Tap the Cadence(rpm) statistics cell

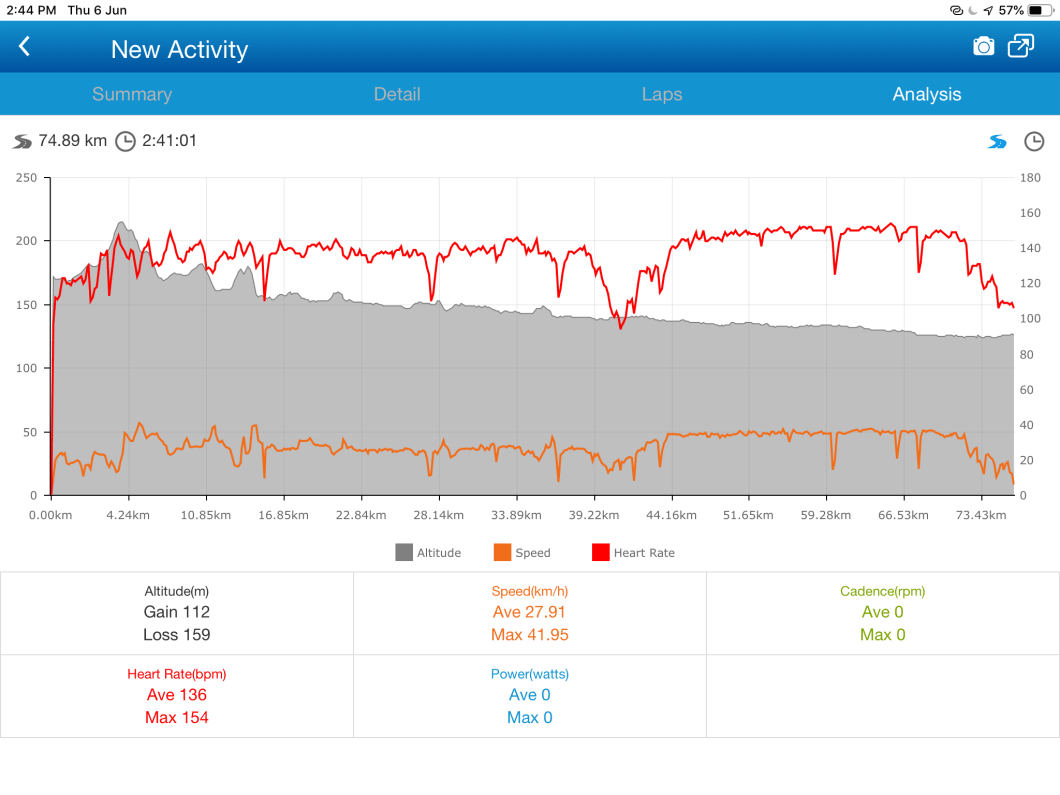tap(883, 613)
